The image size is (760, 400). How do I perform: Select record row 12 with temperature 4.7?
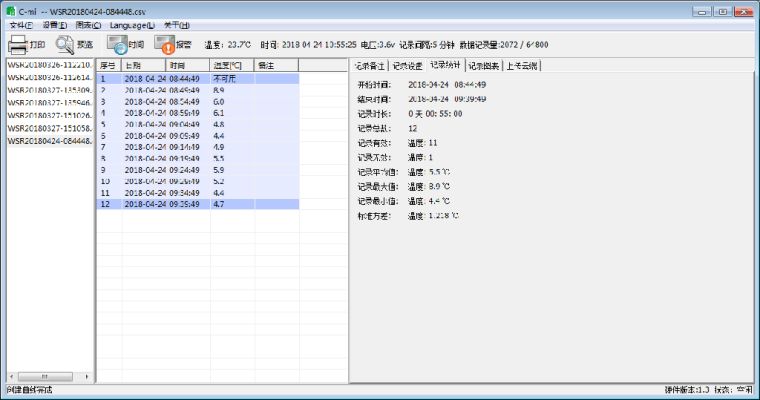click(x=198, y=204)
